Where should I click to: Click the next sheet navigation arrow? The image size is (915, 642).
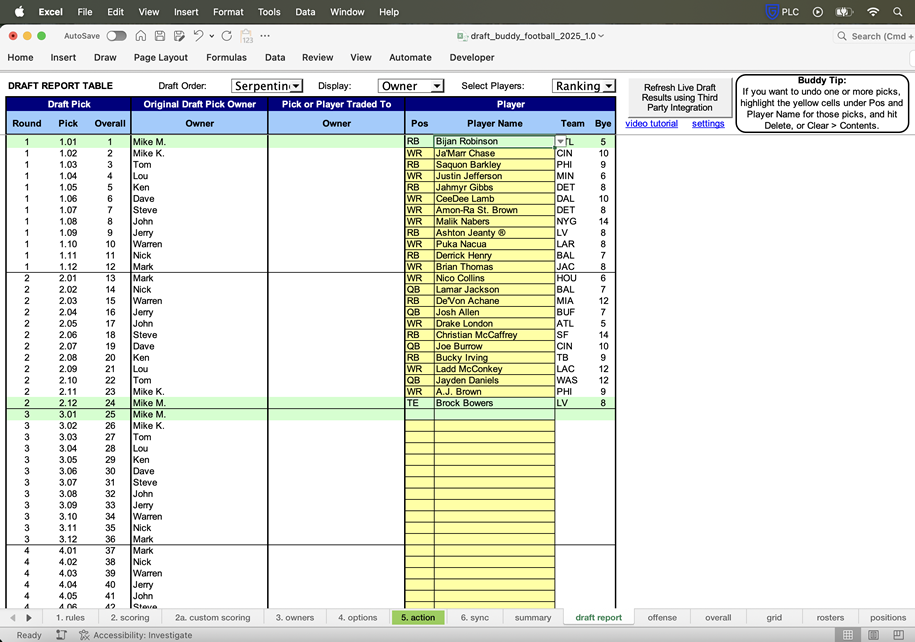29,617
